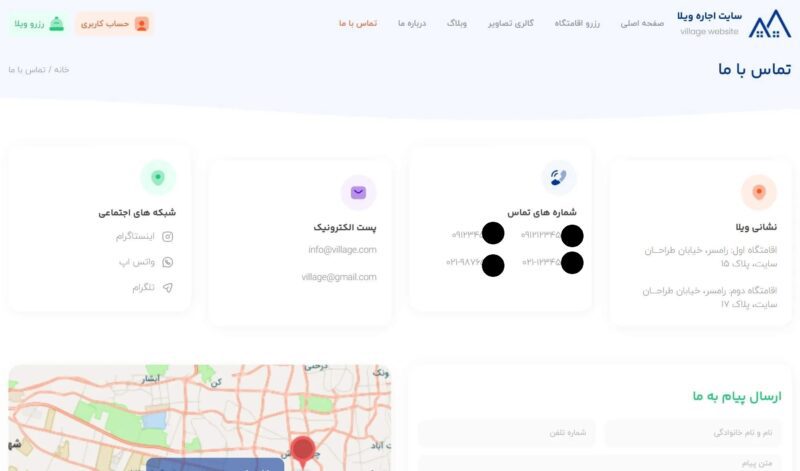The height and width of the screenshot is (471, 800).
Task: Select وبلاگ from the top menu
Action: pos(458,23)
